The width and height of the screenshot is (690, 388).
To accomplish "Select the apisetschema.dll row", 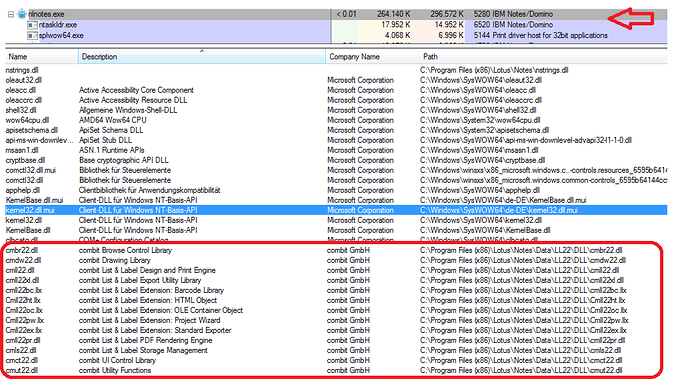I will 336,130.
